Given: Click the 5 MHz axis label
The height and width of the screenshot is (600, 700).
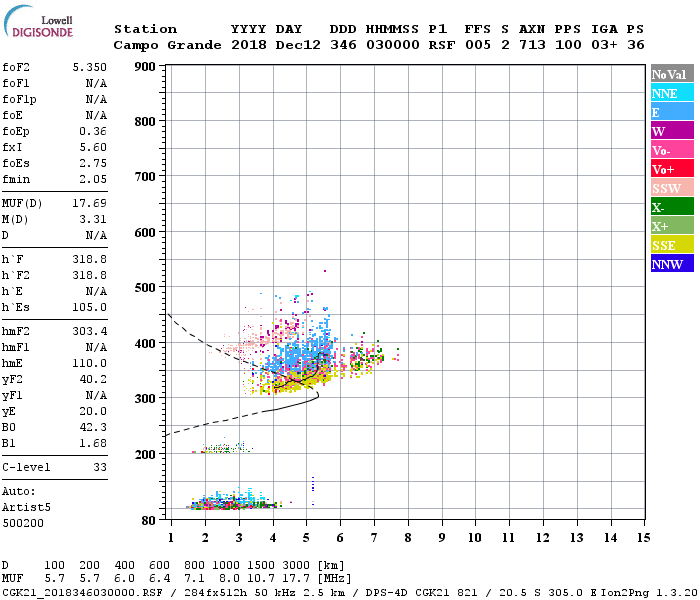Looking at the screenshot, I should (x=306, y=538).
